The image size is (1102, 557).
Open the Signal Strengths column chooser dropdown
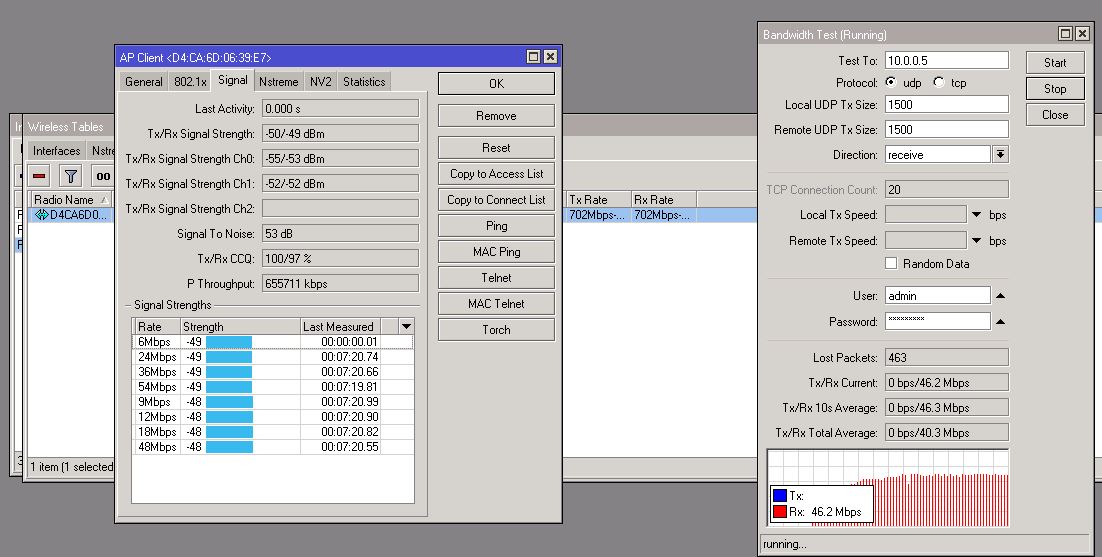(x=406, y=326)
